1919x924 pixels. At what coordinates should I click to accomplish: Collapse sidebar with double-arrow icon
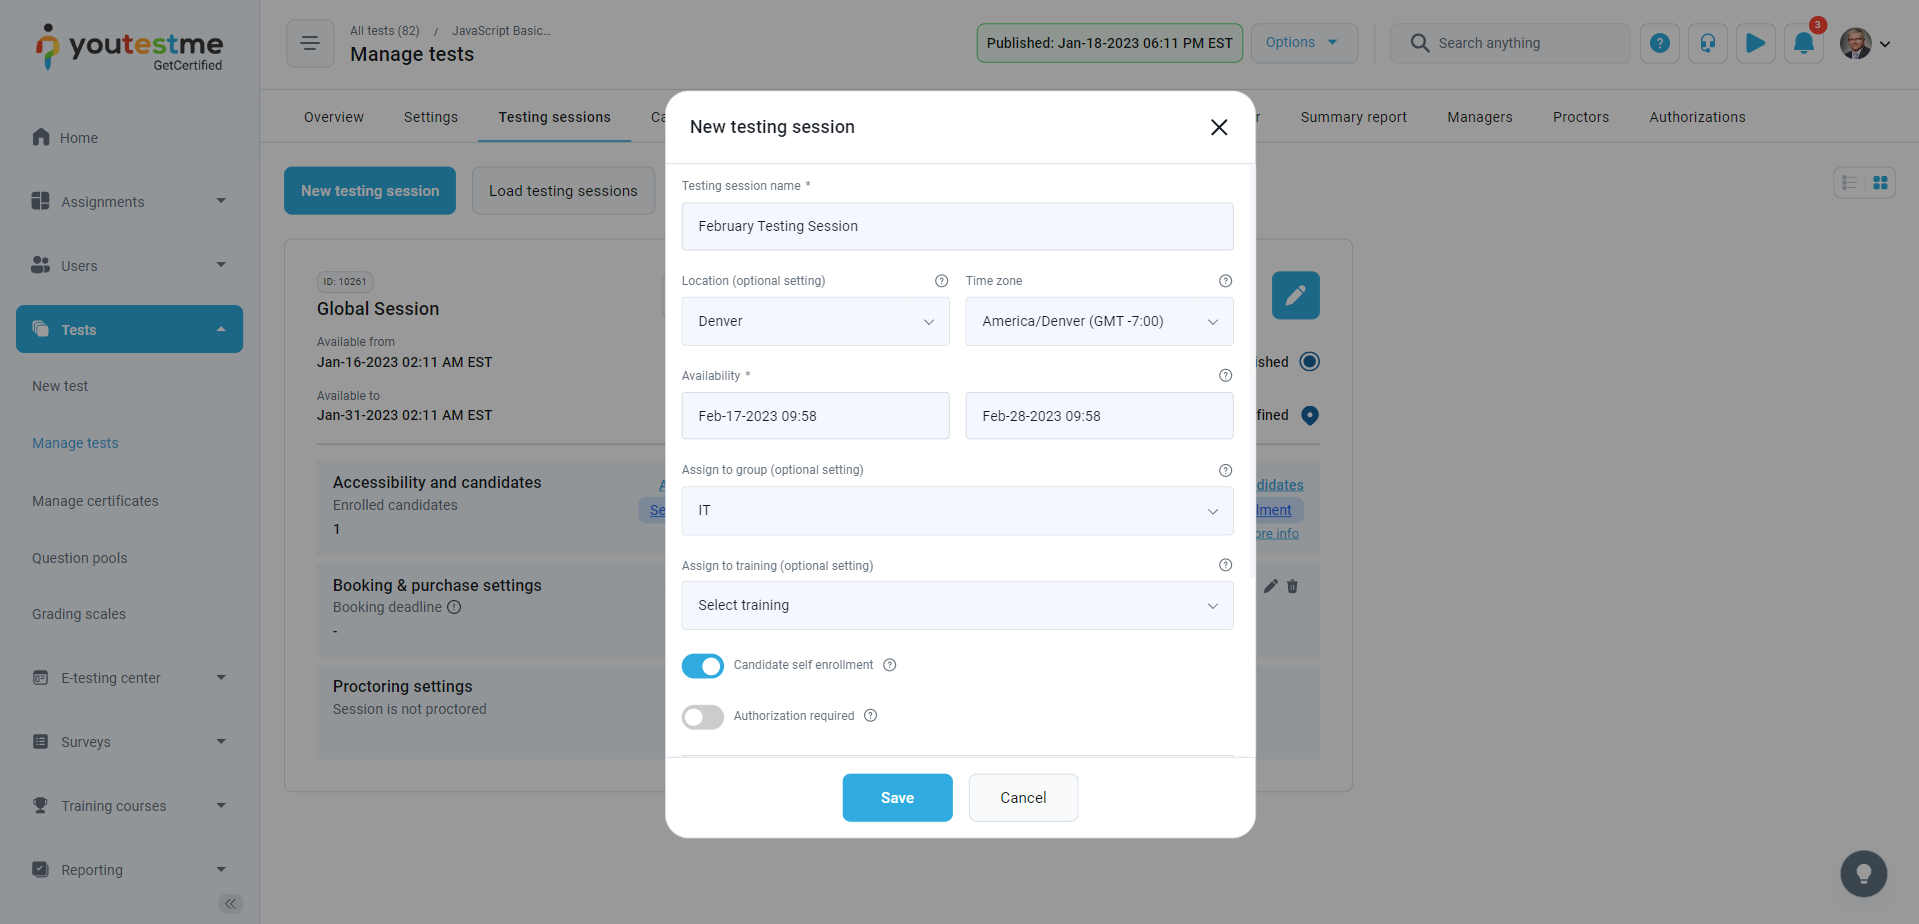click(x=230, y=904)
